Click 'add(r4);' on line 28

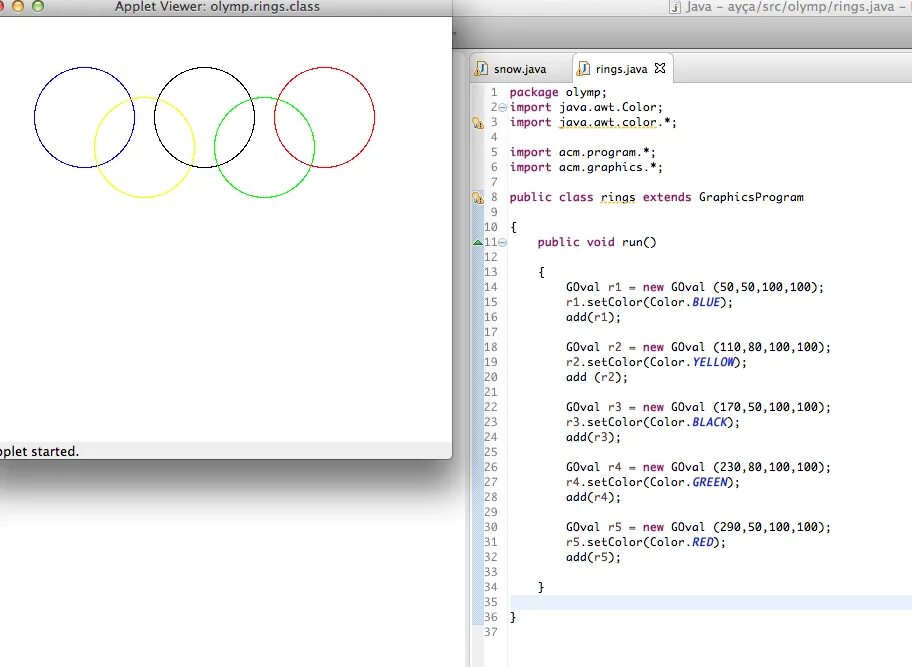pos(593,497)
